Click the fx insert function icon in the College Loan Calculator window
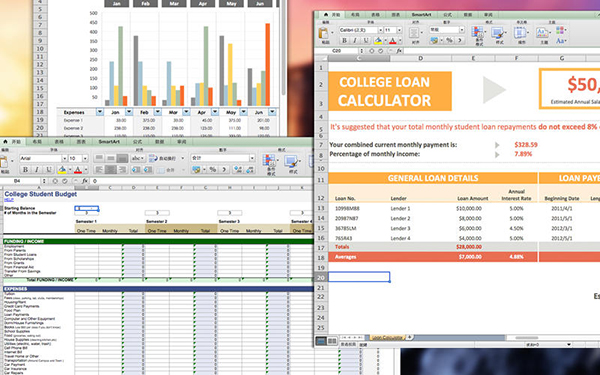Screen dimensions: 600x375 399,51
